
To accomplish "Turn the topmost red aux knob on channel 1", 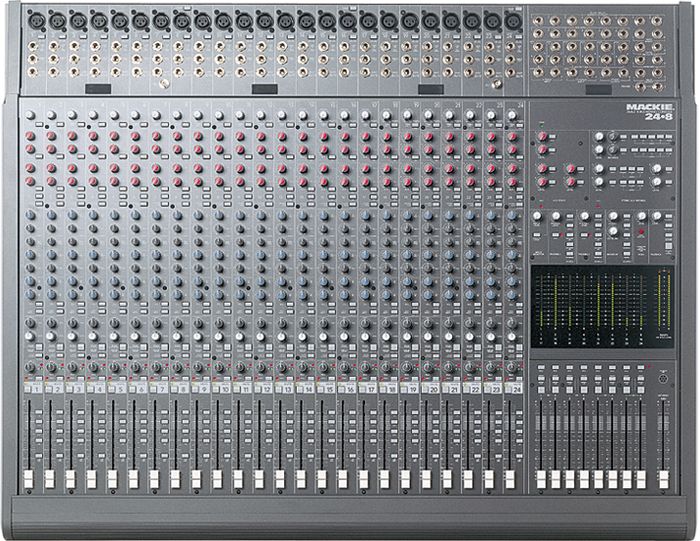I will click(x=30, y=136).
